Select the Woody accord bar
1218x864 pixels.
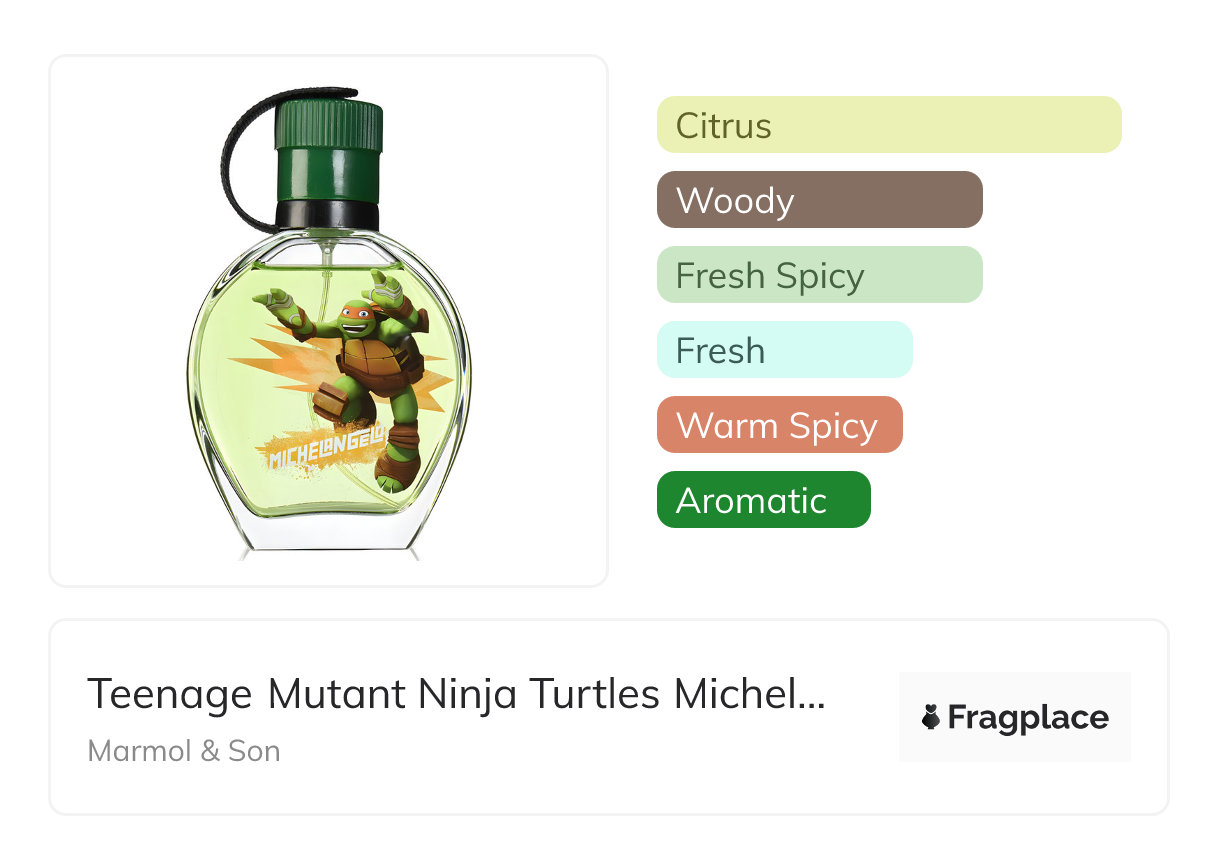point(819,200)
